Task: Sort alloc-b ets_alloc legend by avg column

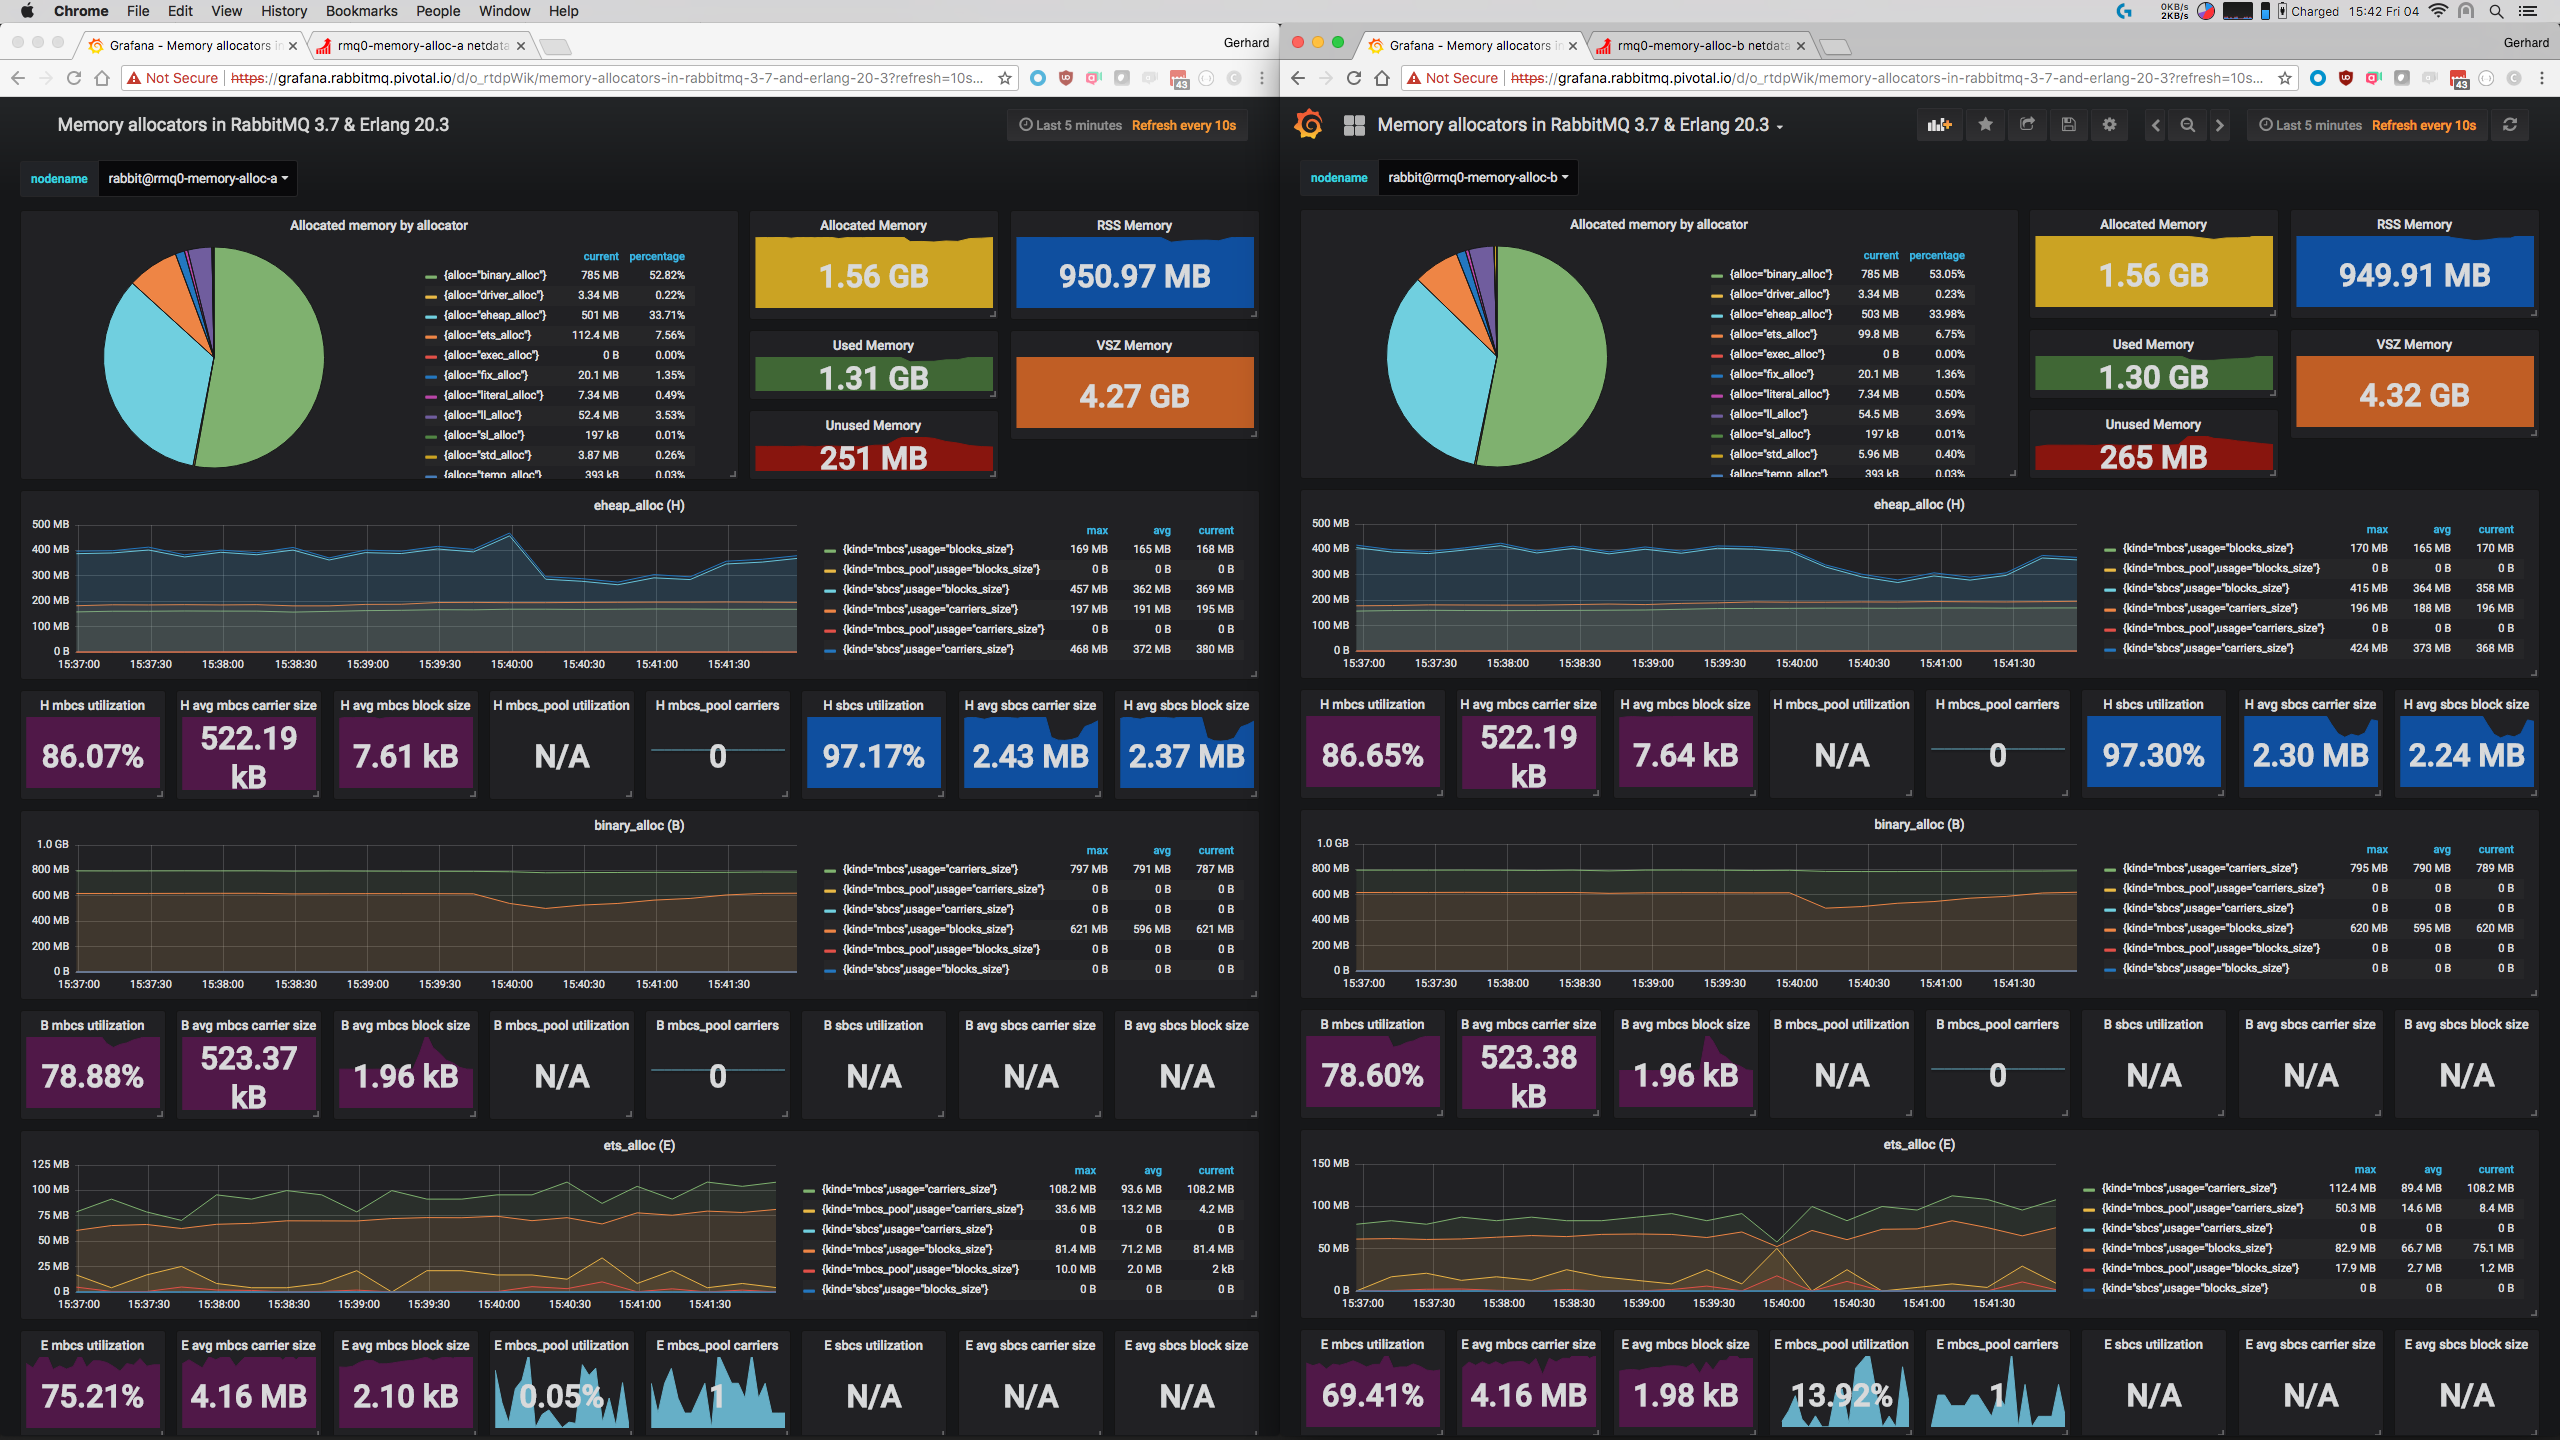Action: pyautogui.click(x=2433, y=1170)
